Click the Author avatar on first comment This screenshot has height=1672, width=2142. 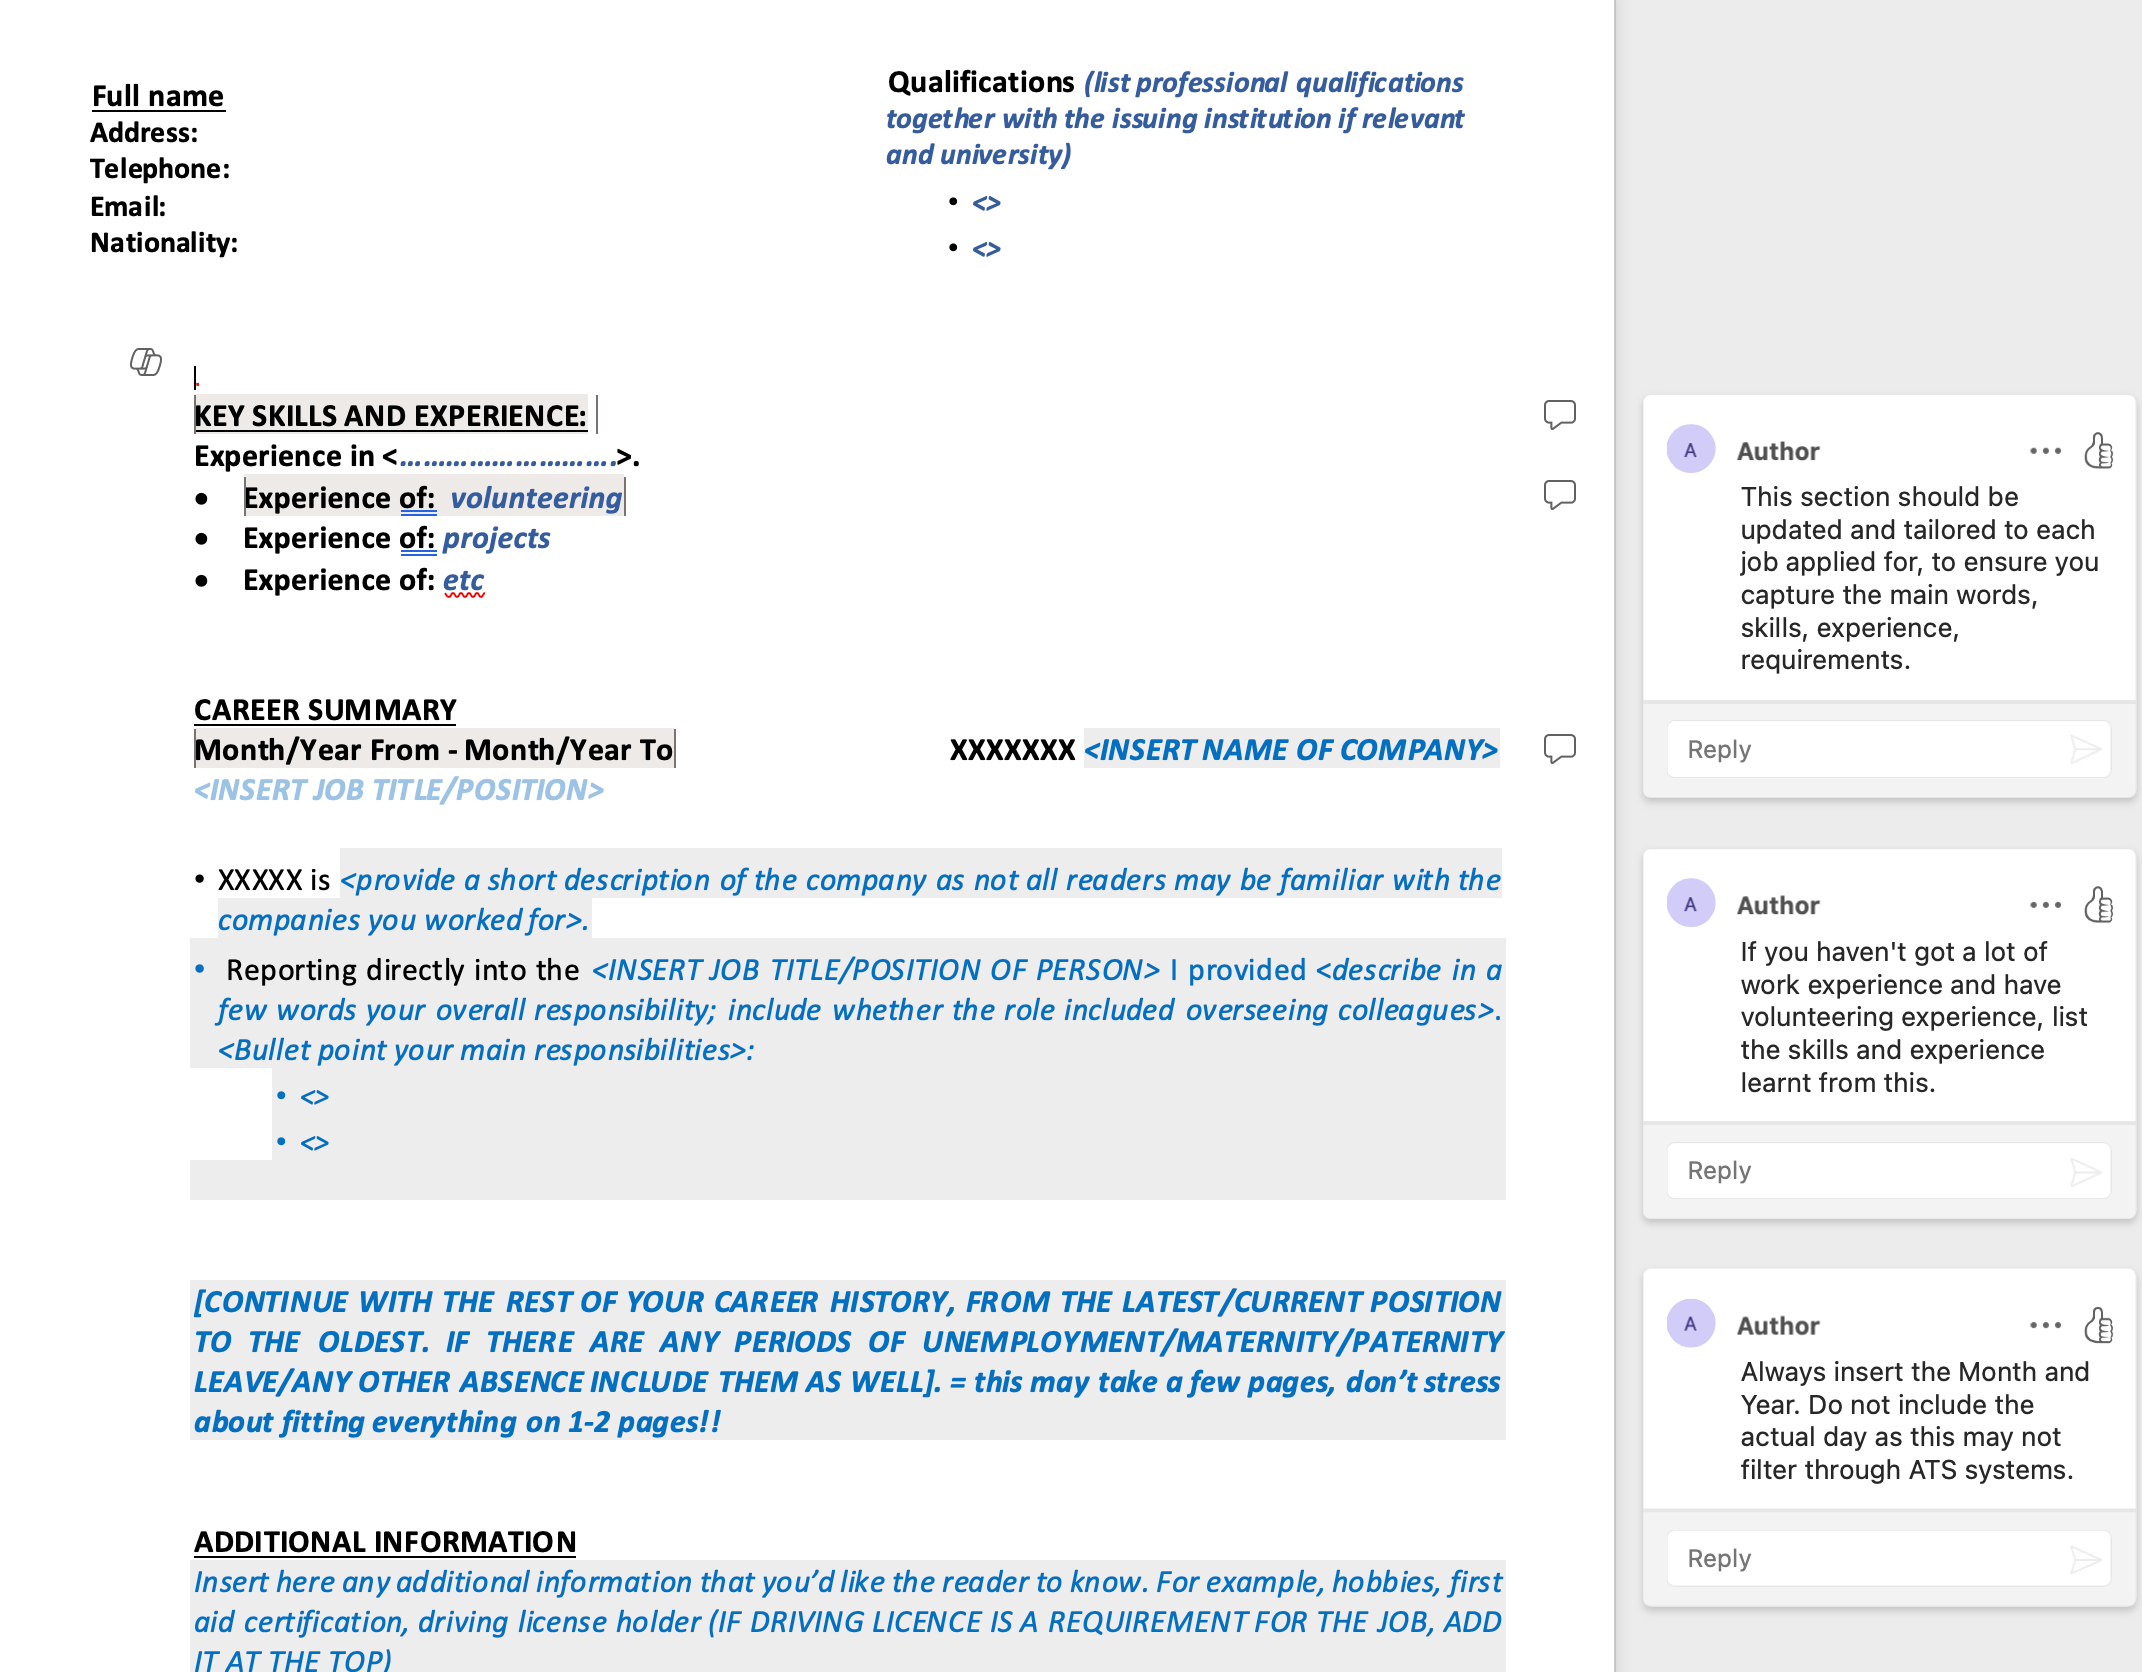[x=1690, y=450]
